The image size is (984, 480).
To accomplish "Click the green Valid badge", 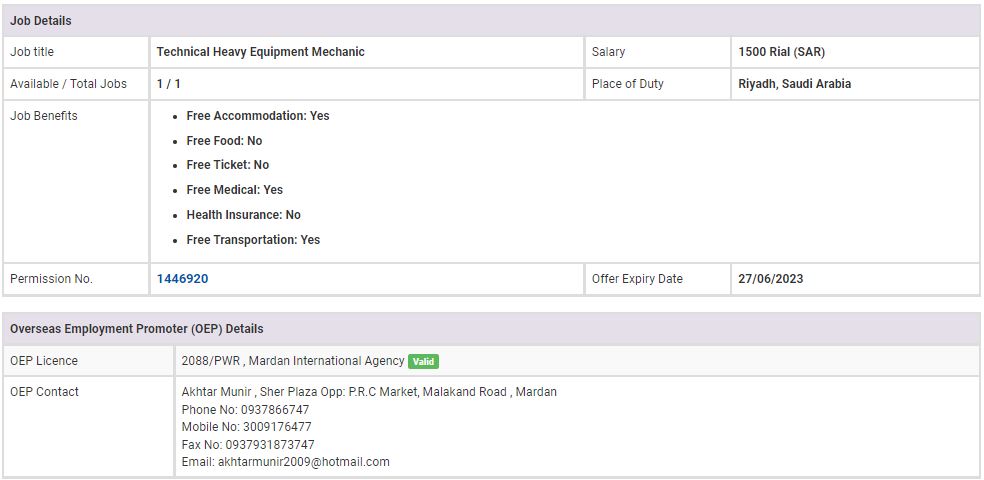I will [424, 361].
